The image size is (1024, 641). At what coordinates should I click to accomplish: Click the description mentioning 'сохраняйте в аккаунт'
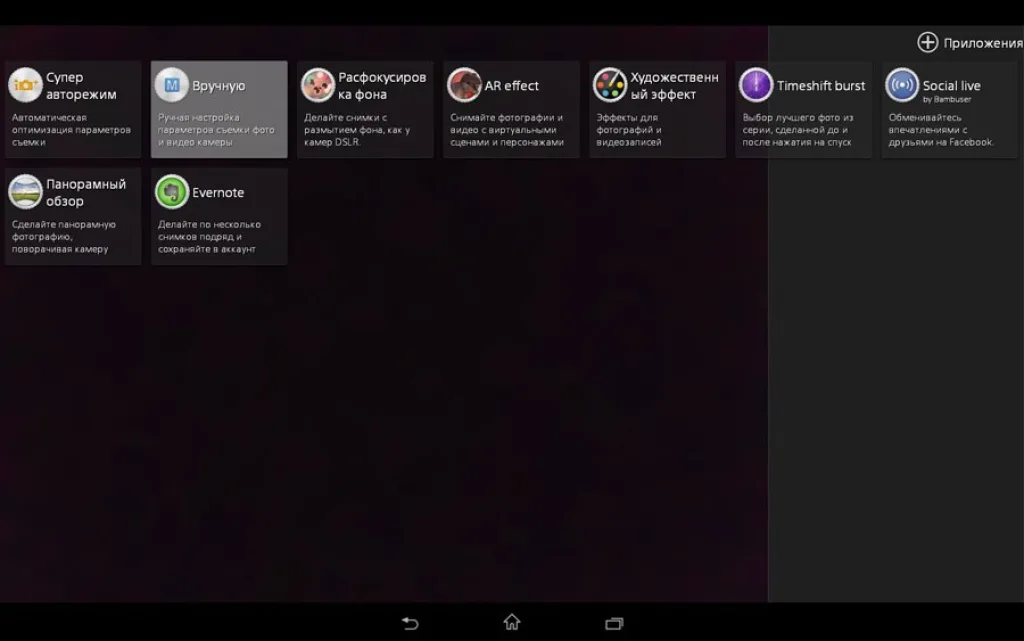(209, 237)
